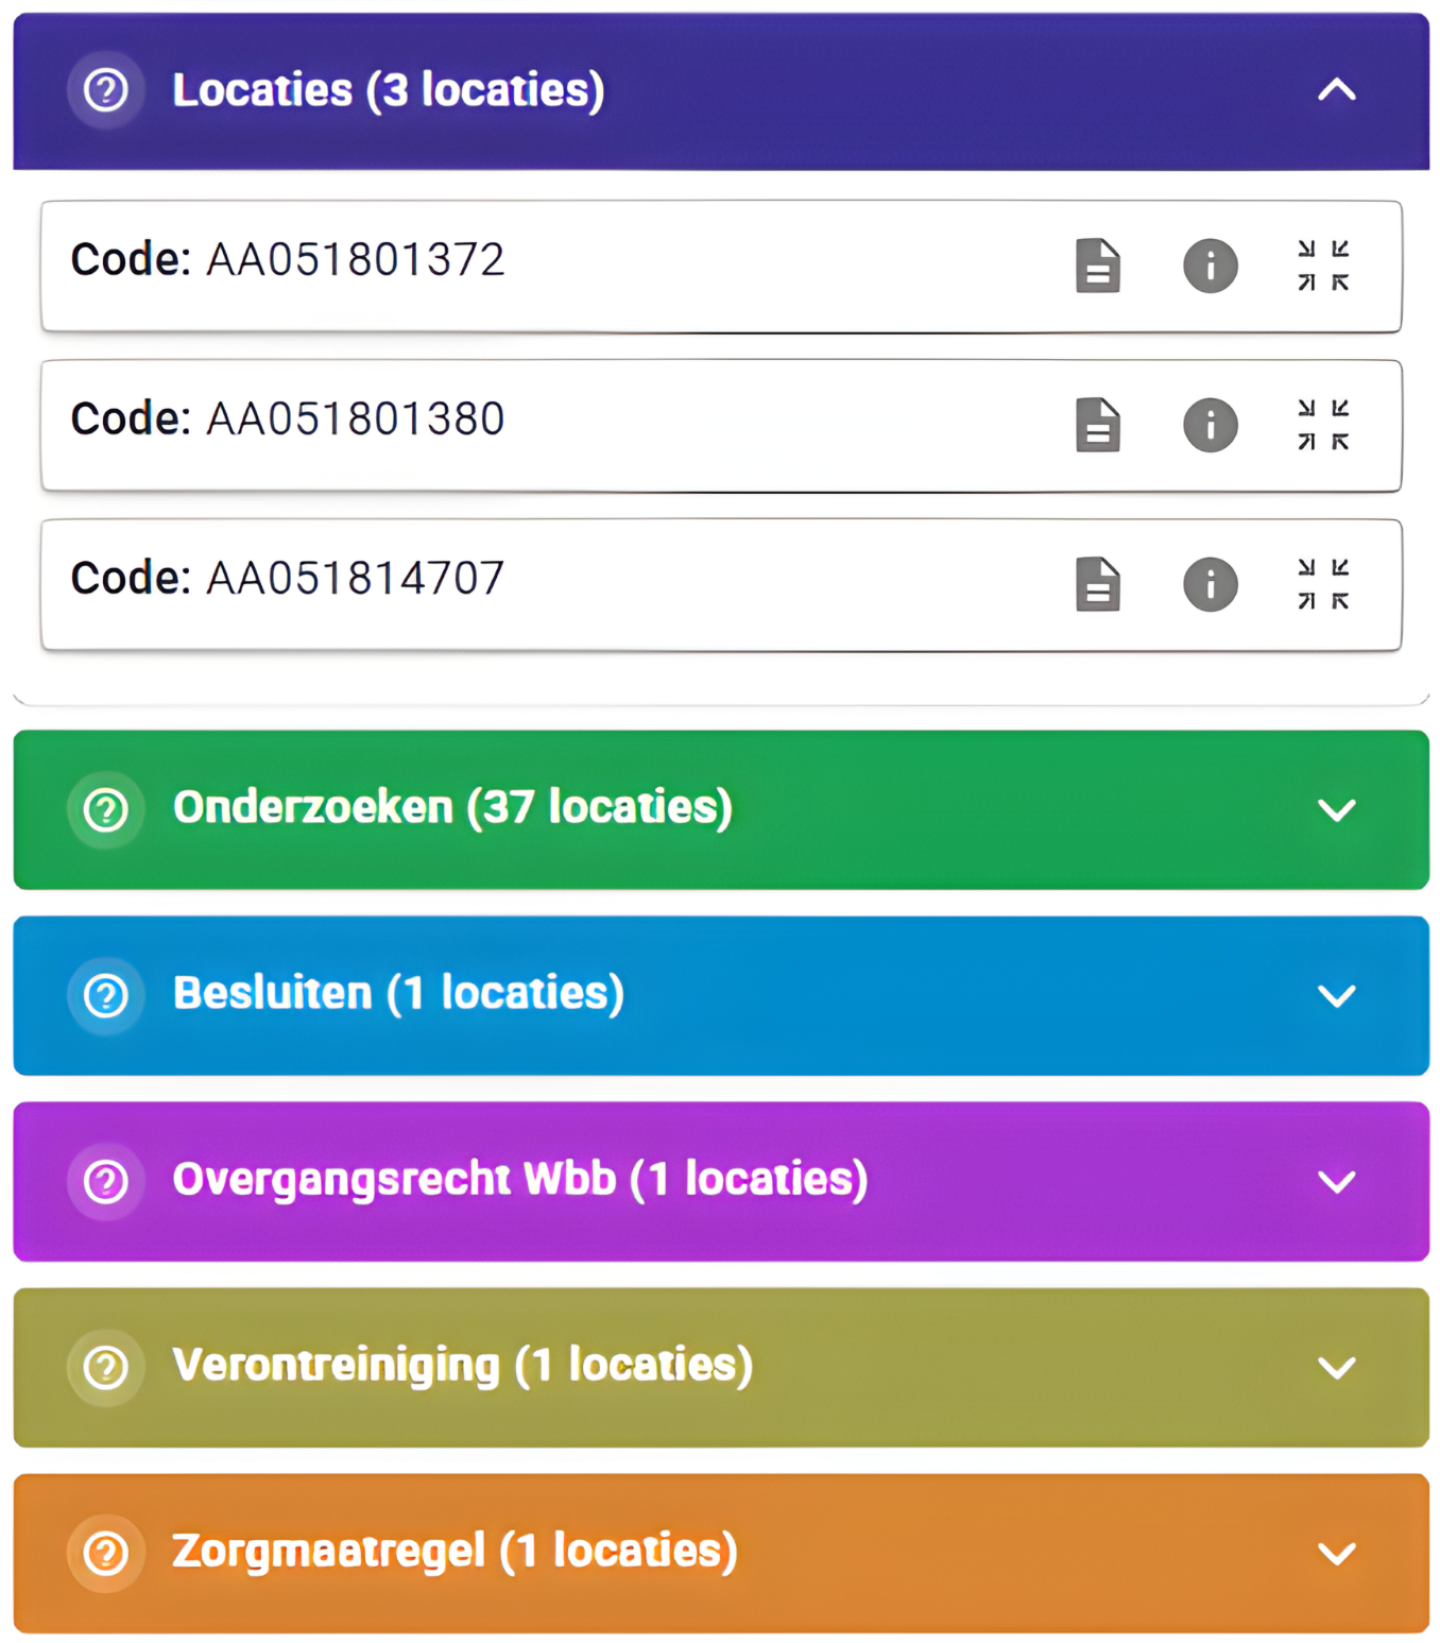1440x1643 pixels.
Task: Open document icon for code AA051814707
Action: tap(1097, 584)
